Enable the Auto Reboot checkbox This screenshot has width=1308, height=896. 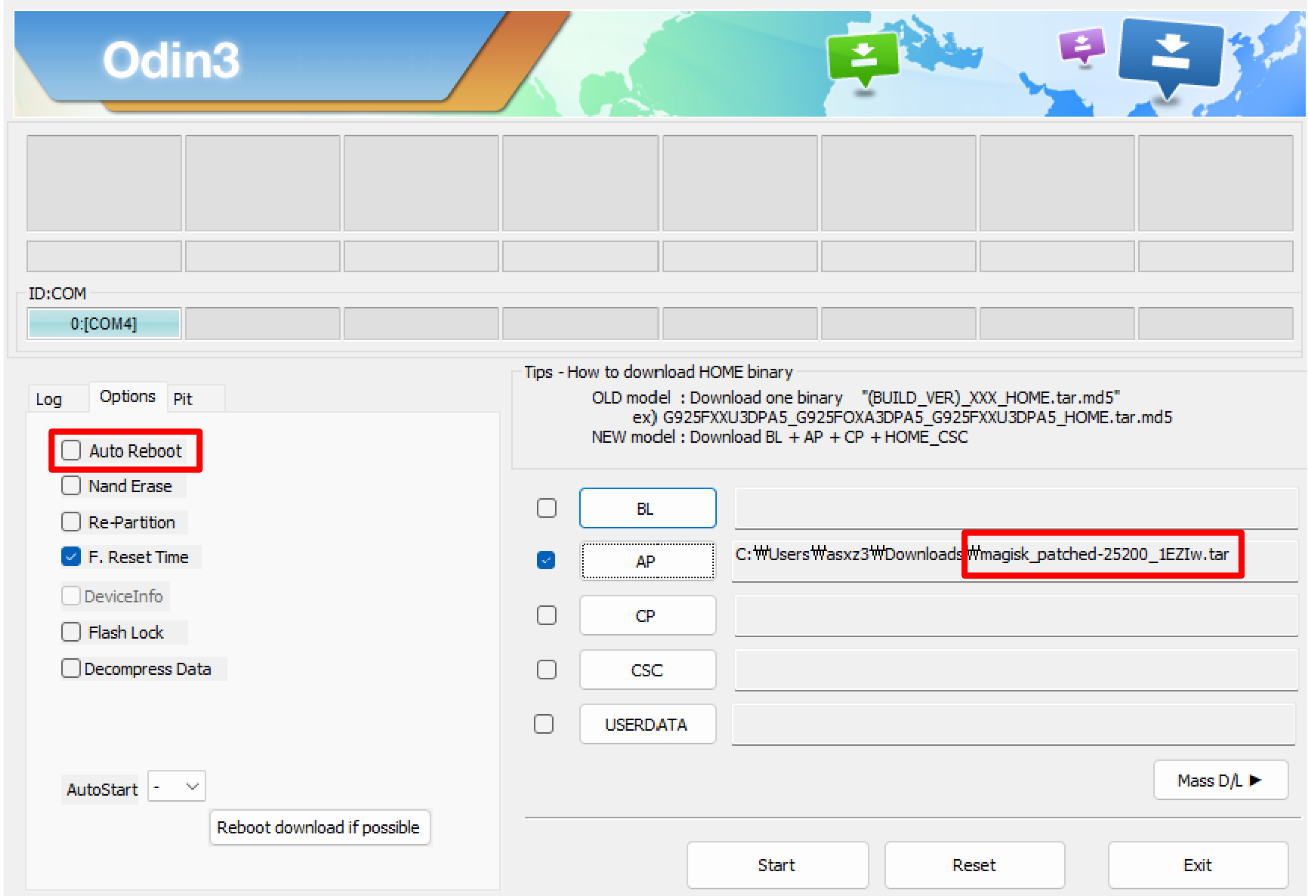tap(71, 451)
